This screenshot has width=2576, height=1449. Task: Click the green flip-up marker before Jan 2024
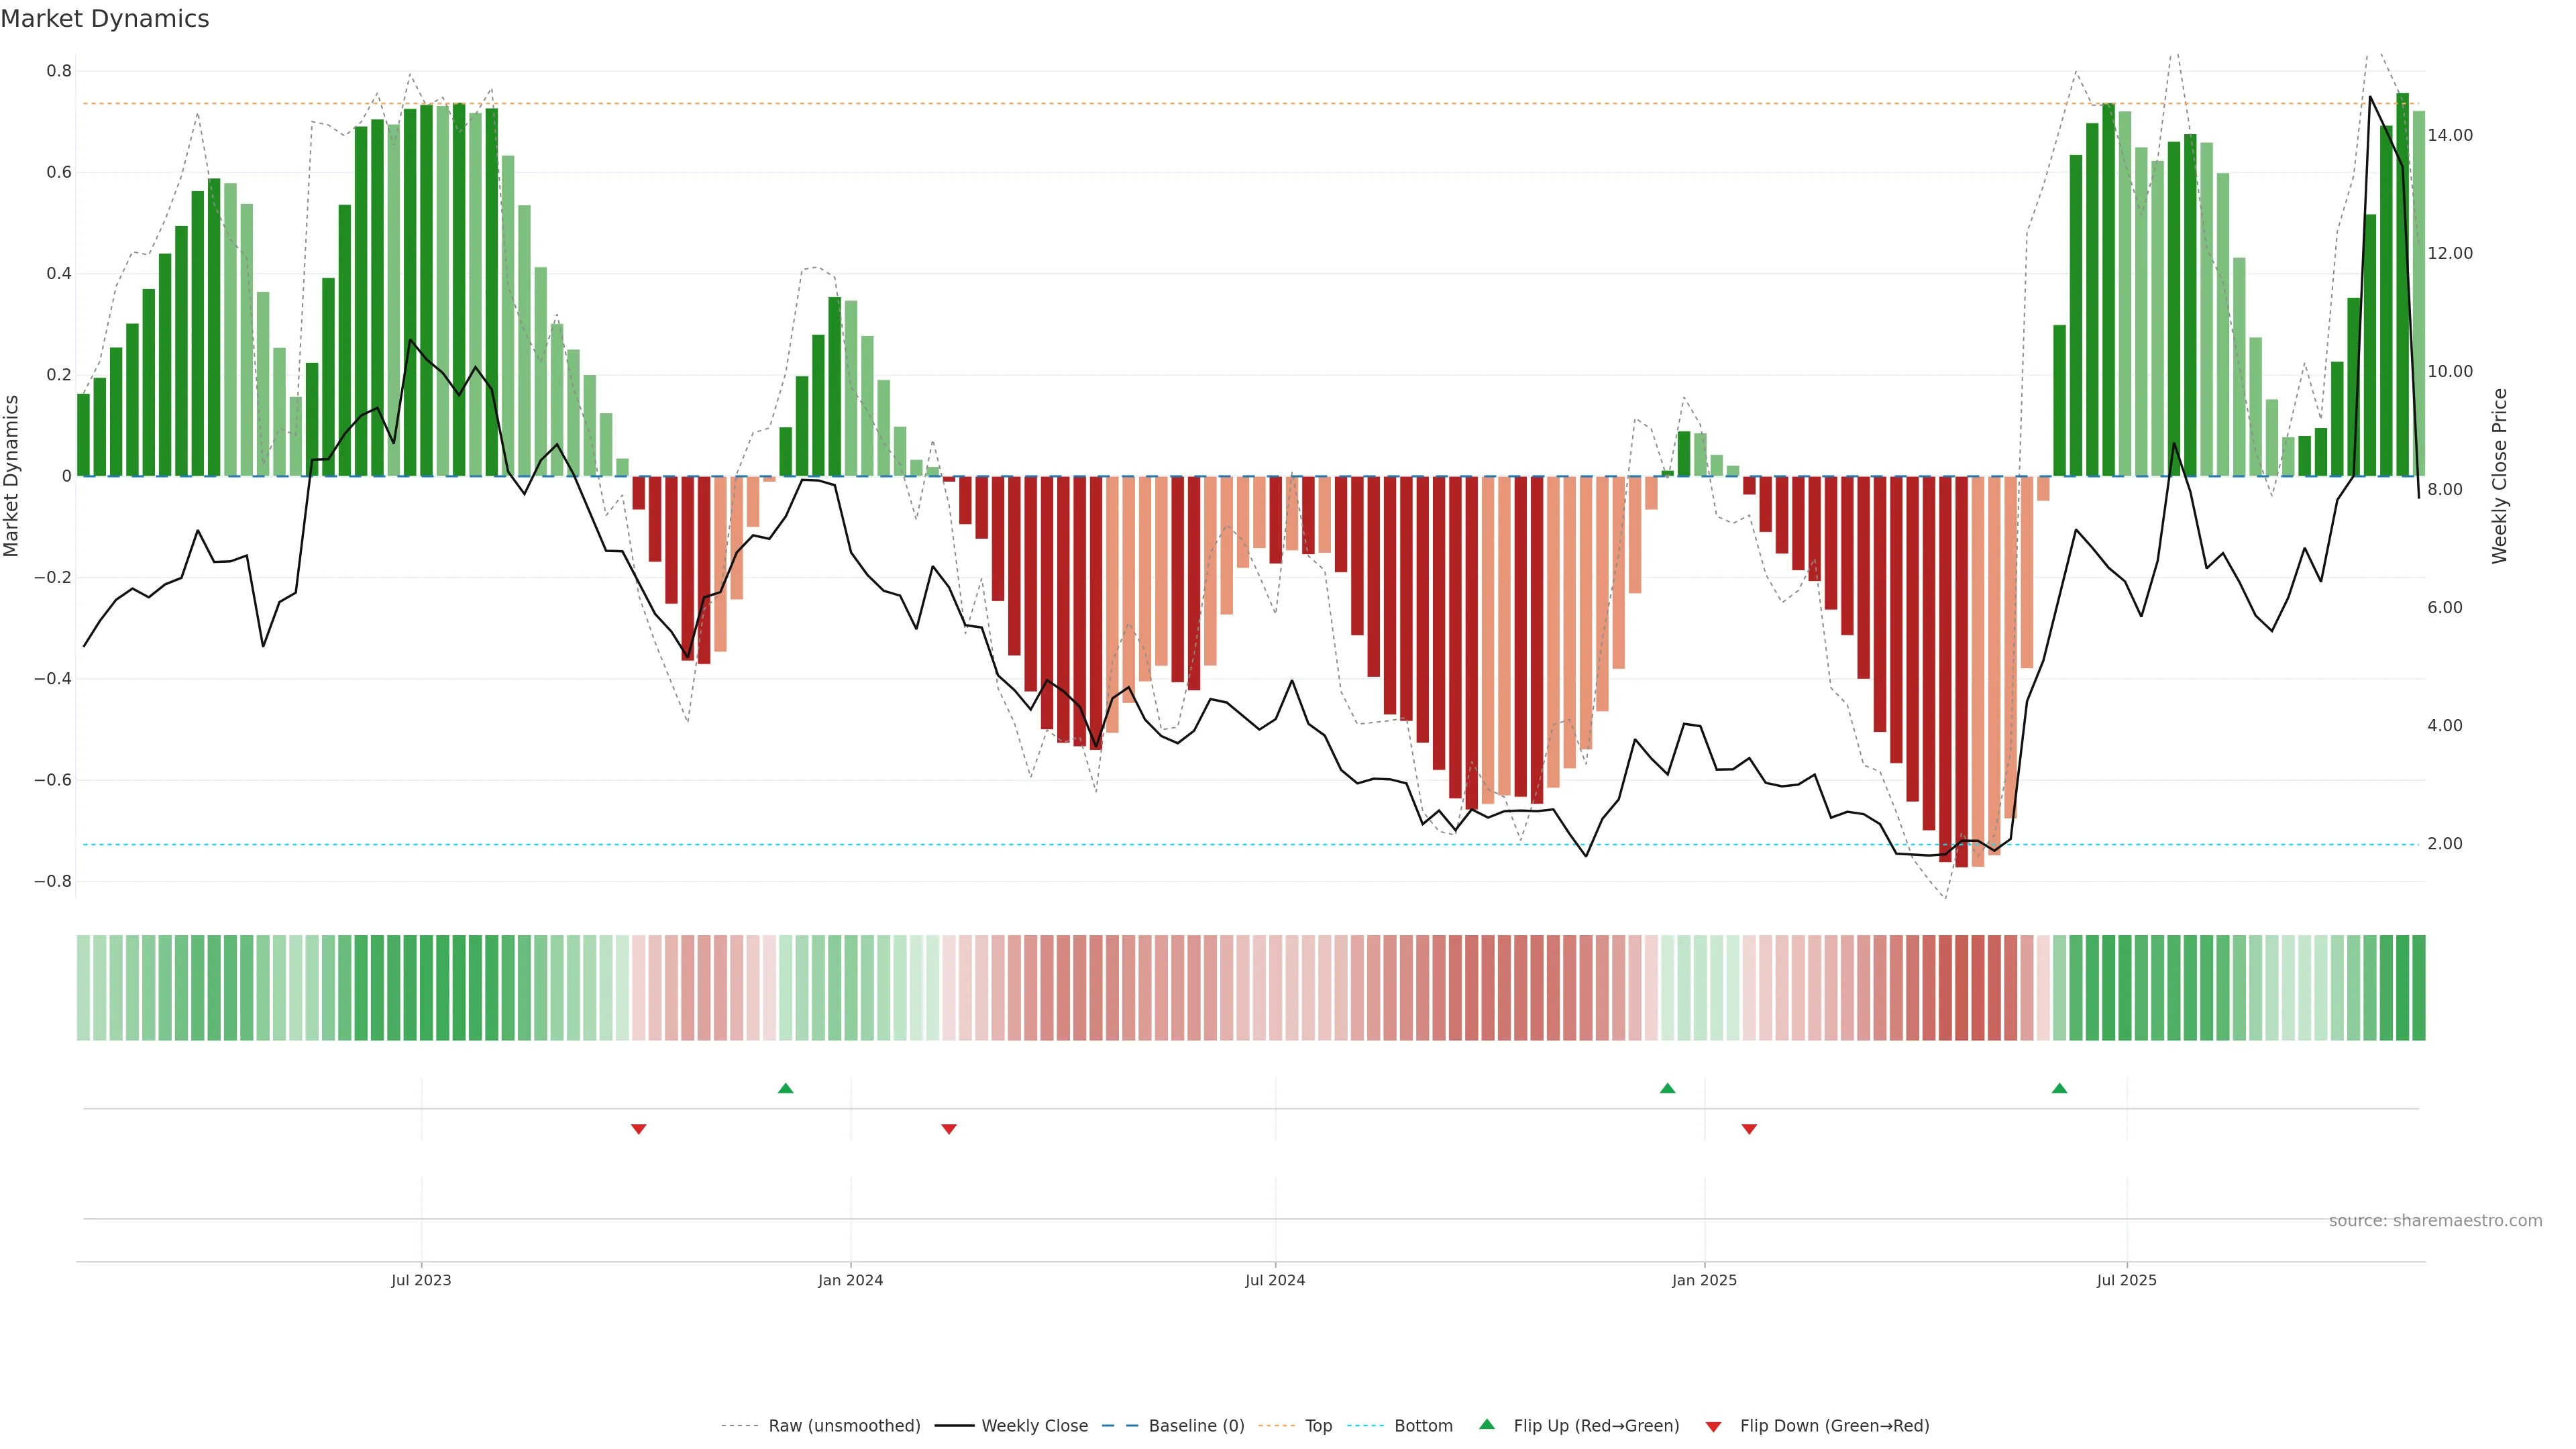(785, 1088)
